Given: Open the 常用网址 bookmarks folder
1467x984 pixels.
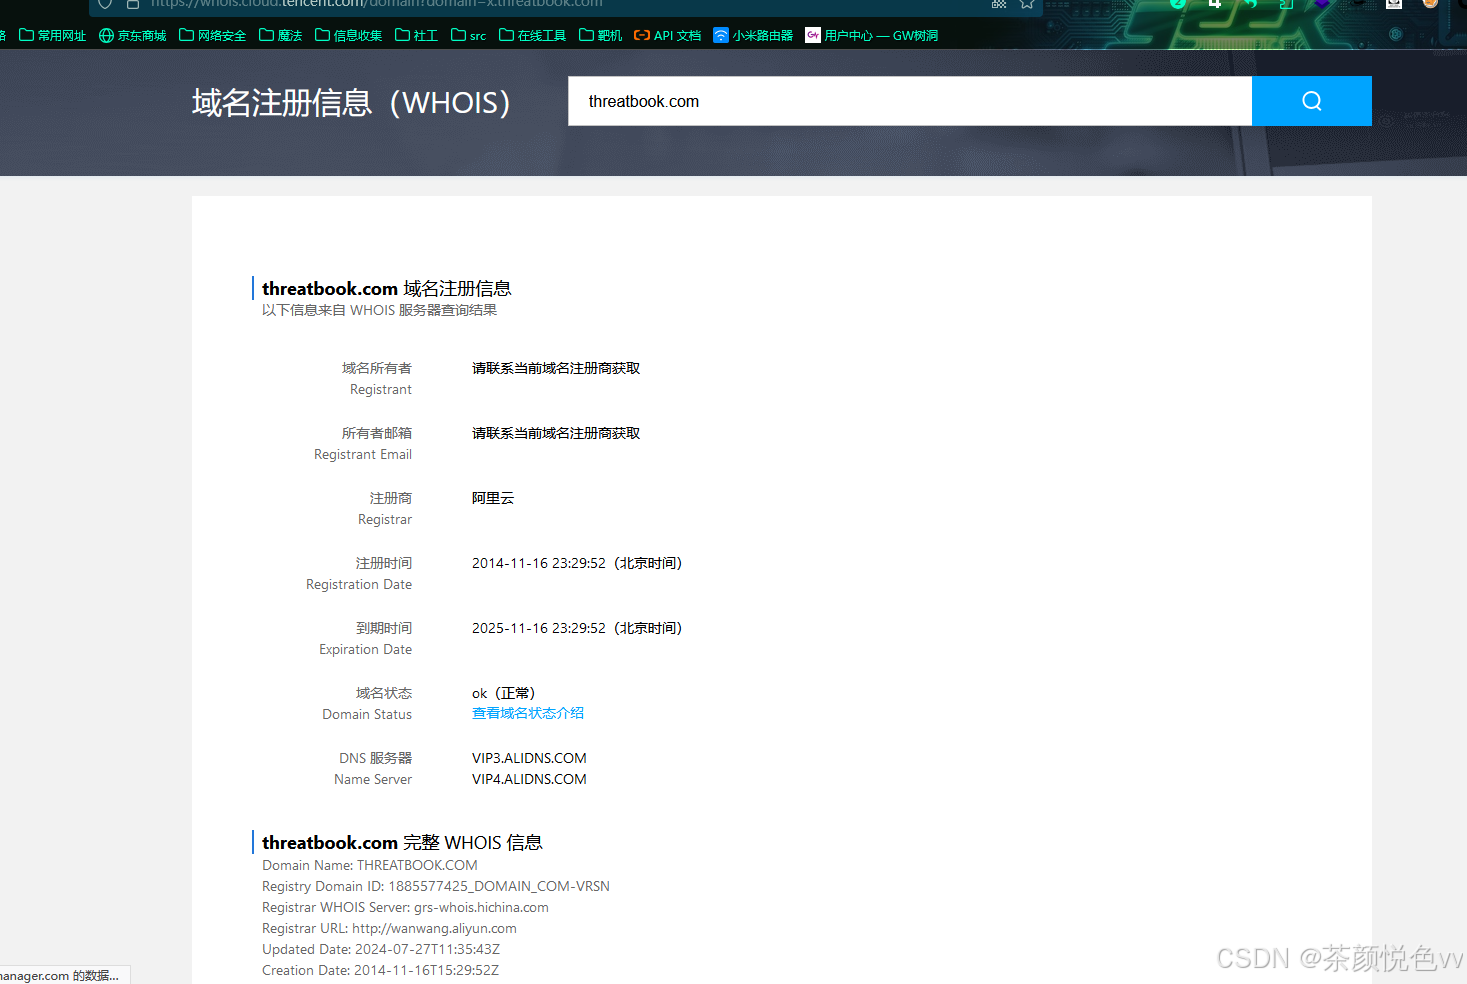Looking at the screenshot, I should 53,35.
